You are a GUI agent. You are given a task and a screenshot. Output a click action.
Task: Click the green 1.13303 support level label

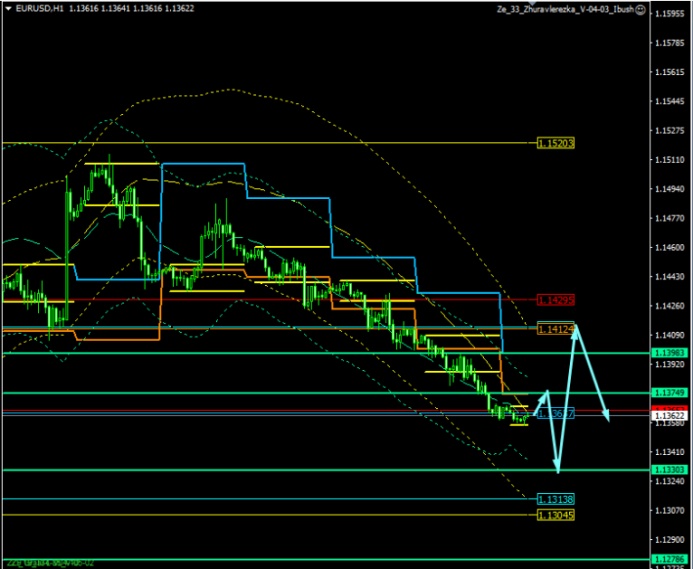point(668,469)
